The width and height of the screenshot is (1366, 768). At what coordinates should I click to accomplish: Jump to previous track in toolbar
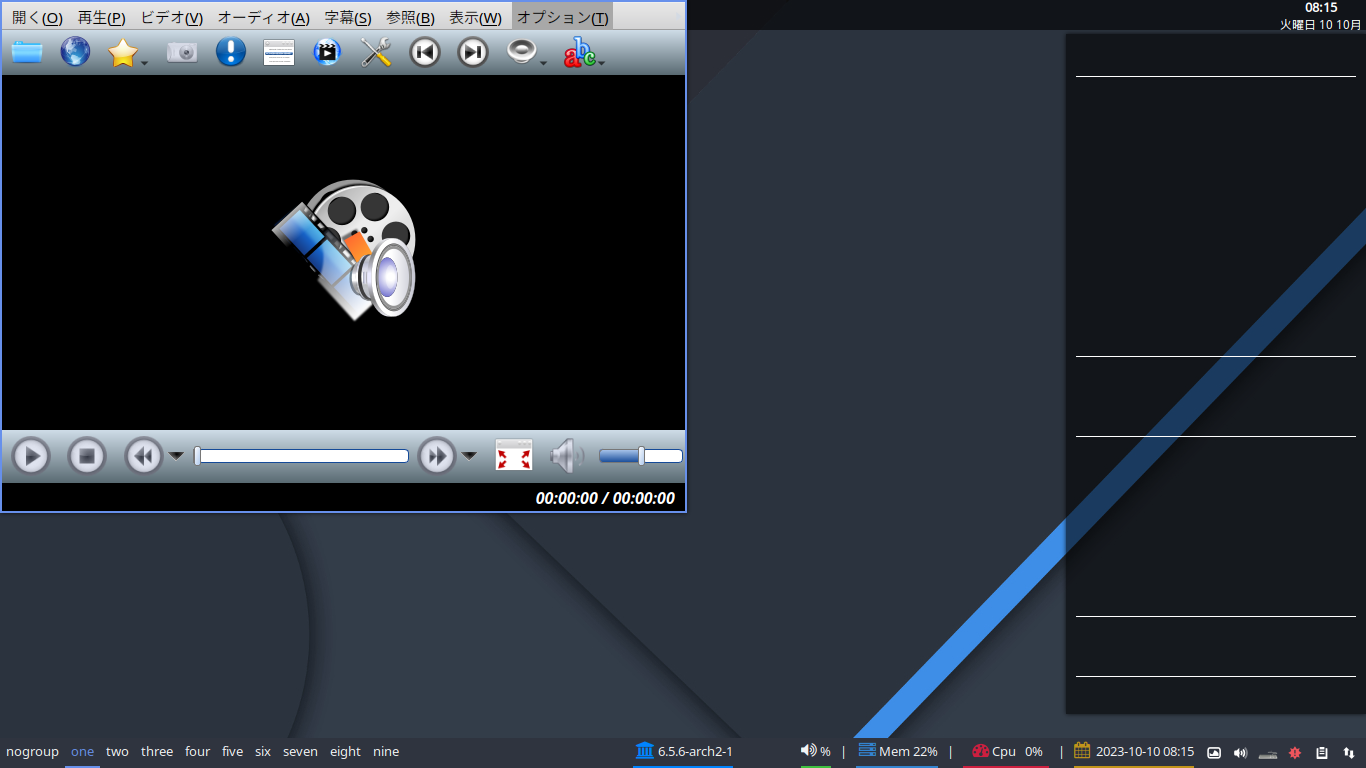pyautogui.click(x=425, y=52)
